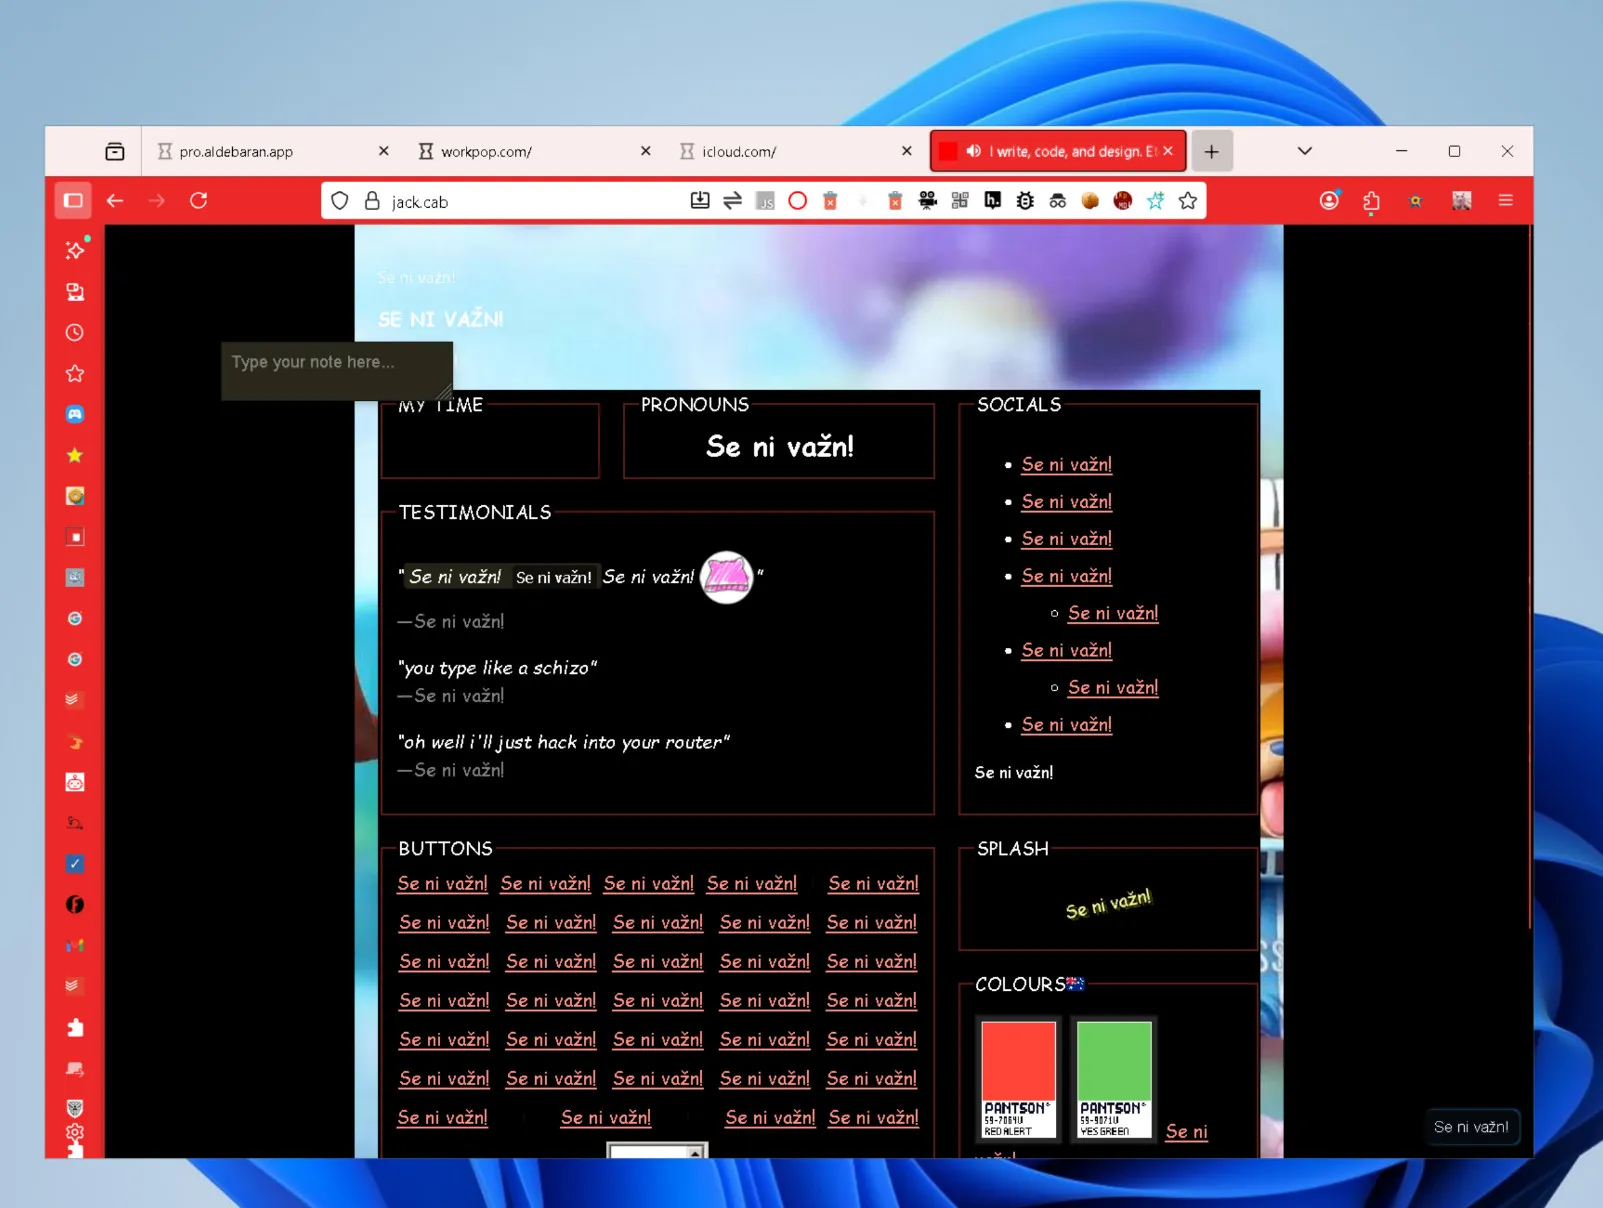Open the Gmail icon in sidebar
This screenshot has height=1208, width=1603.
point(75,945)
